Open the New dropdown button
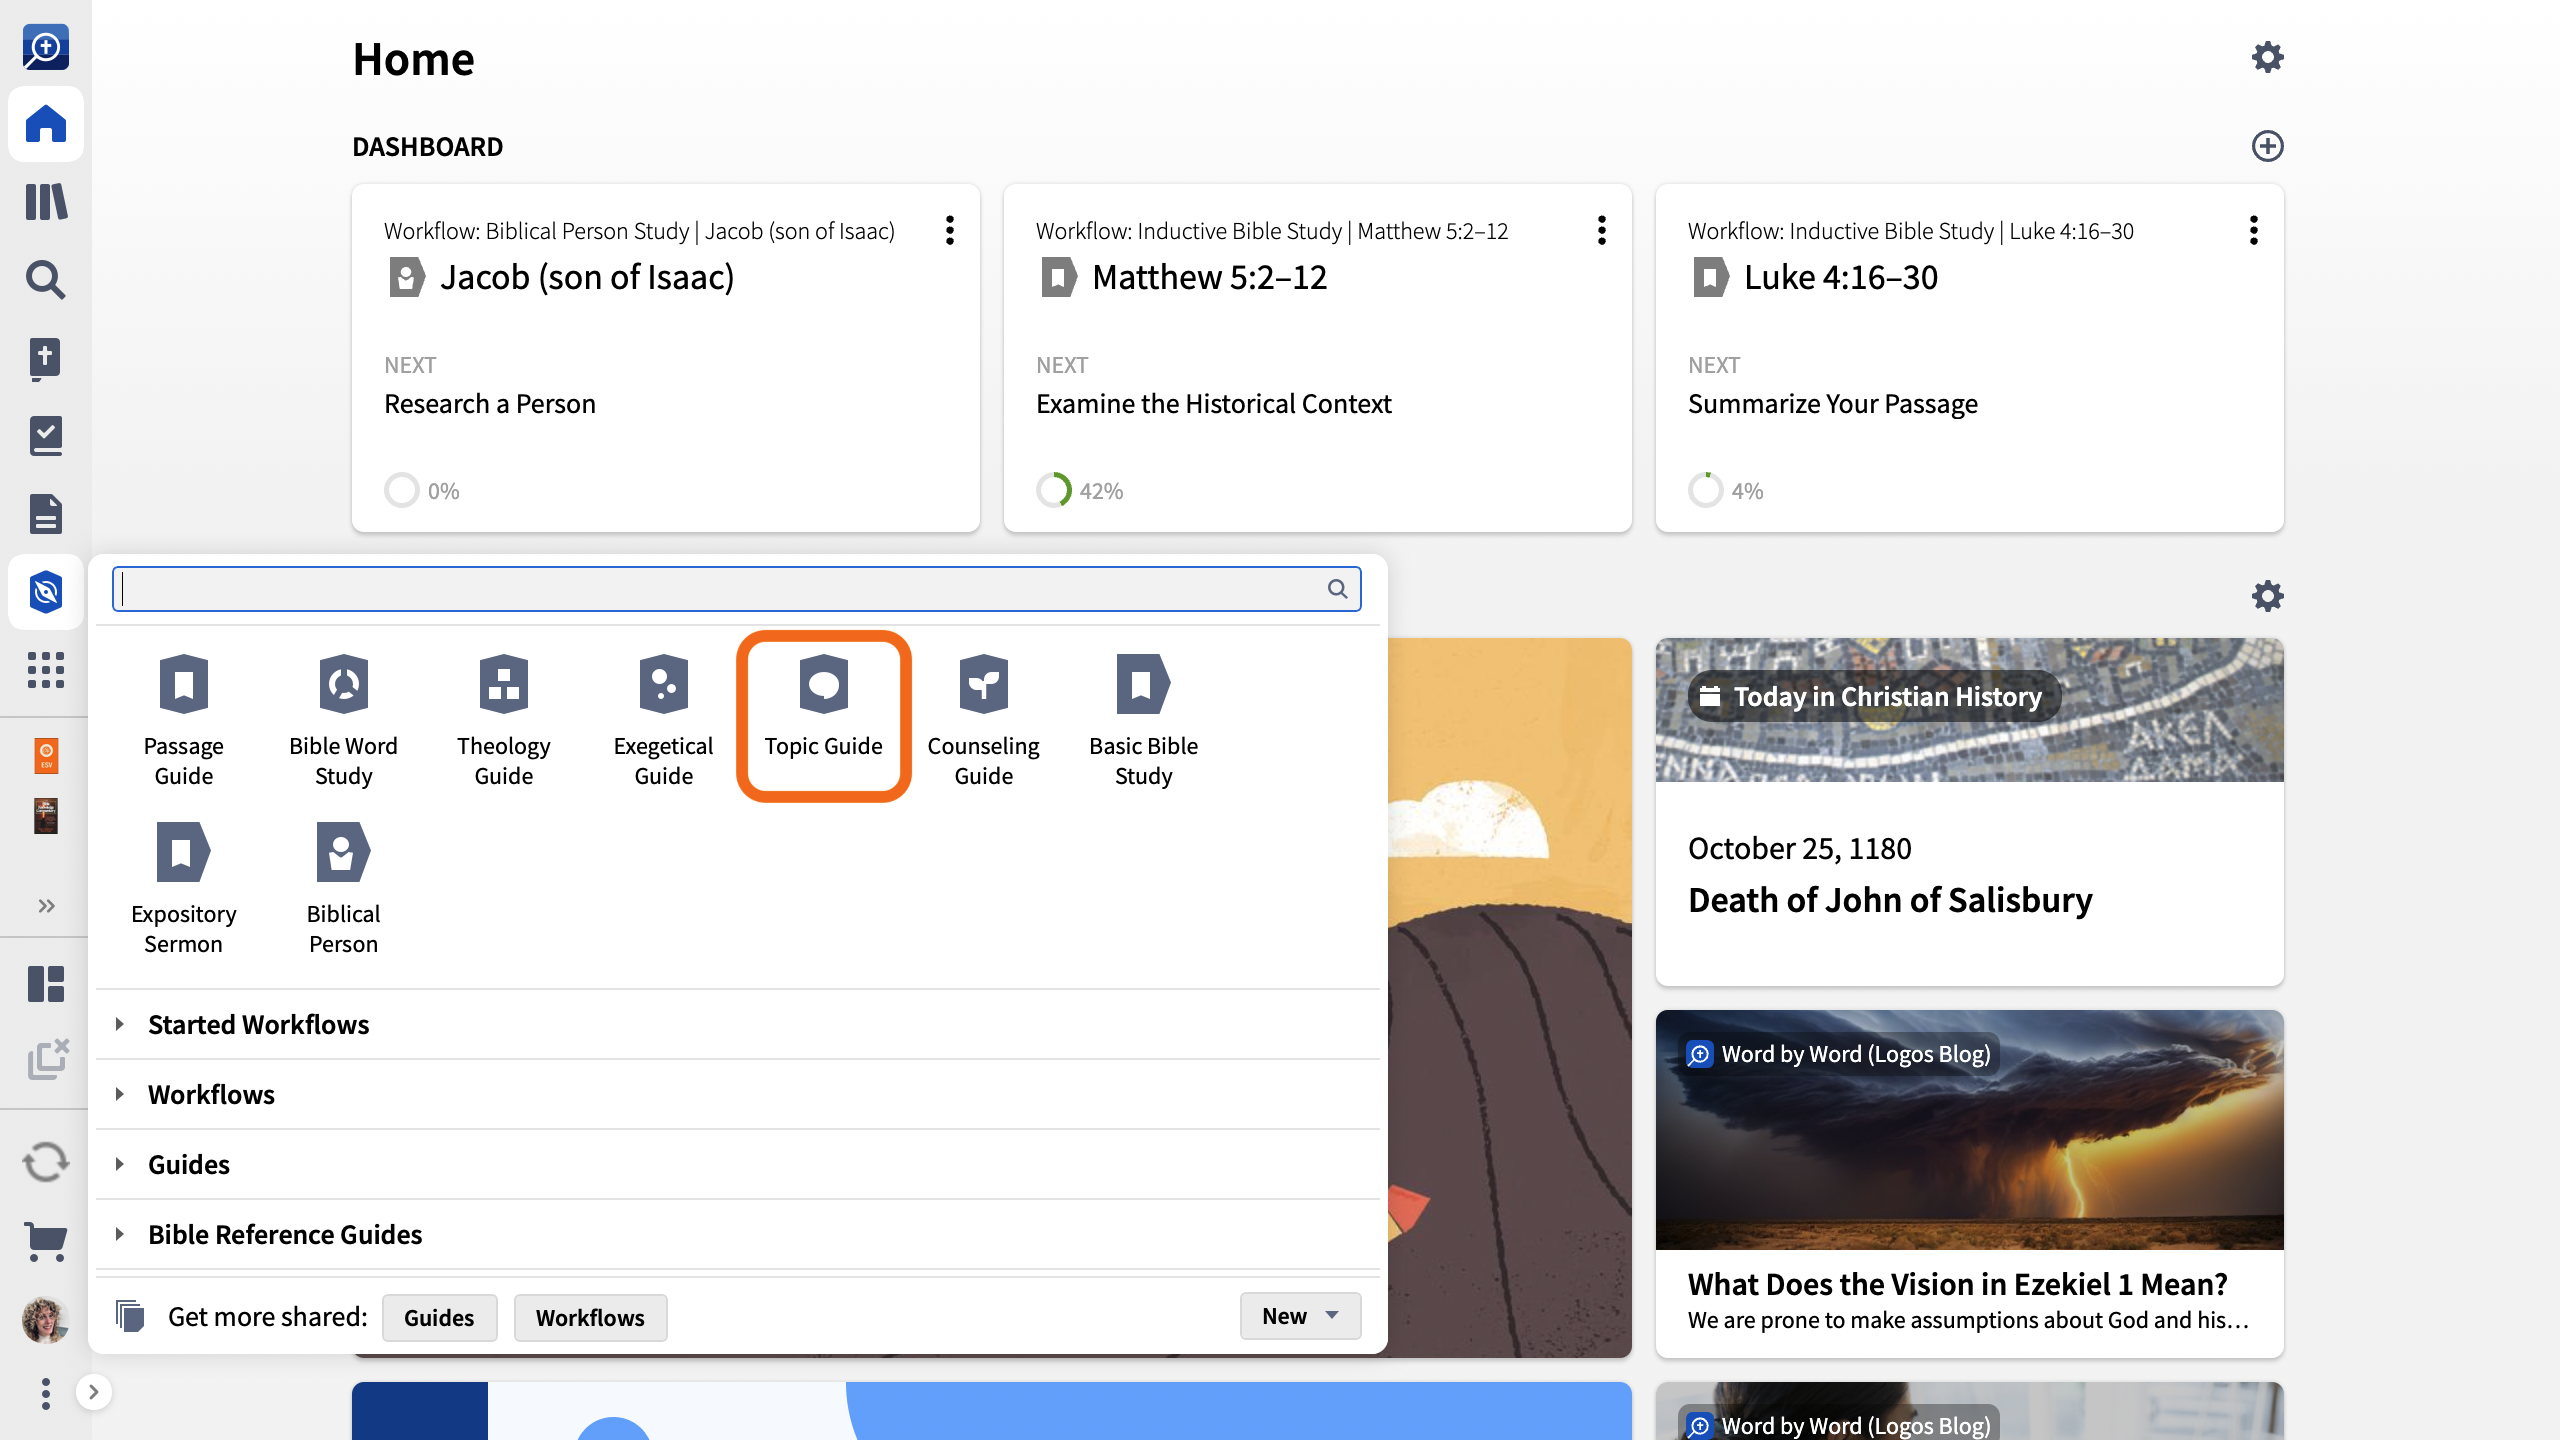The image size is (2560, 1440). pyautogui.click(x=1300, y=1316)
